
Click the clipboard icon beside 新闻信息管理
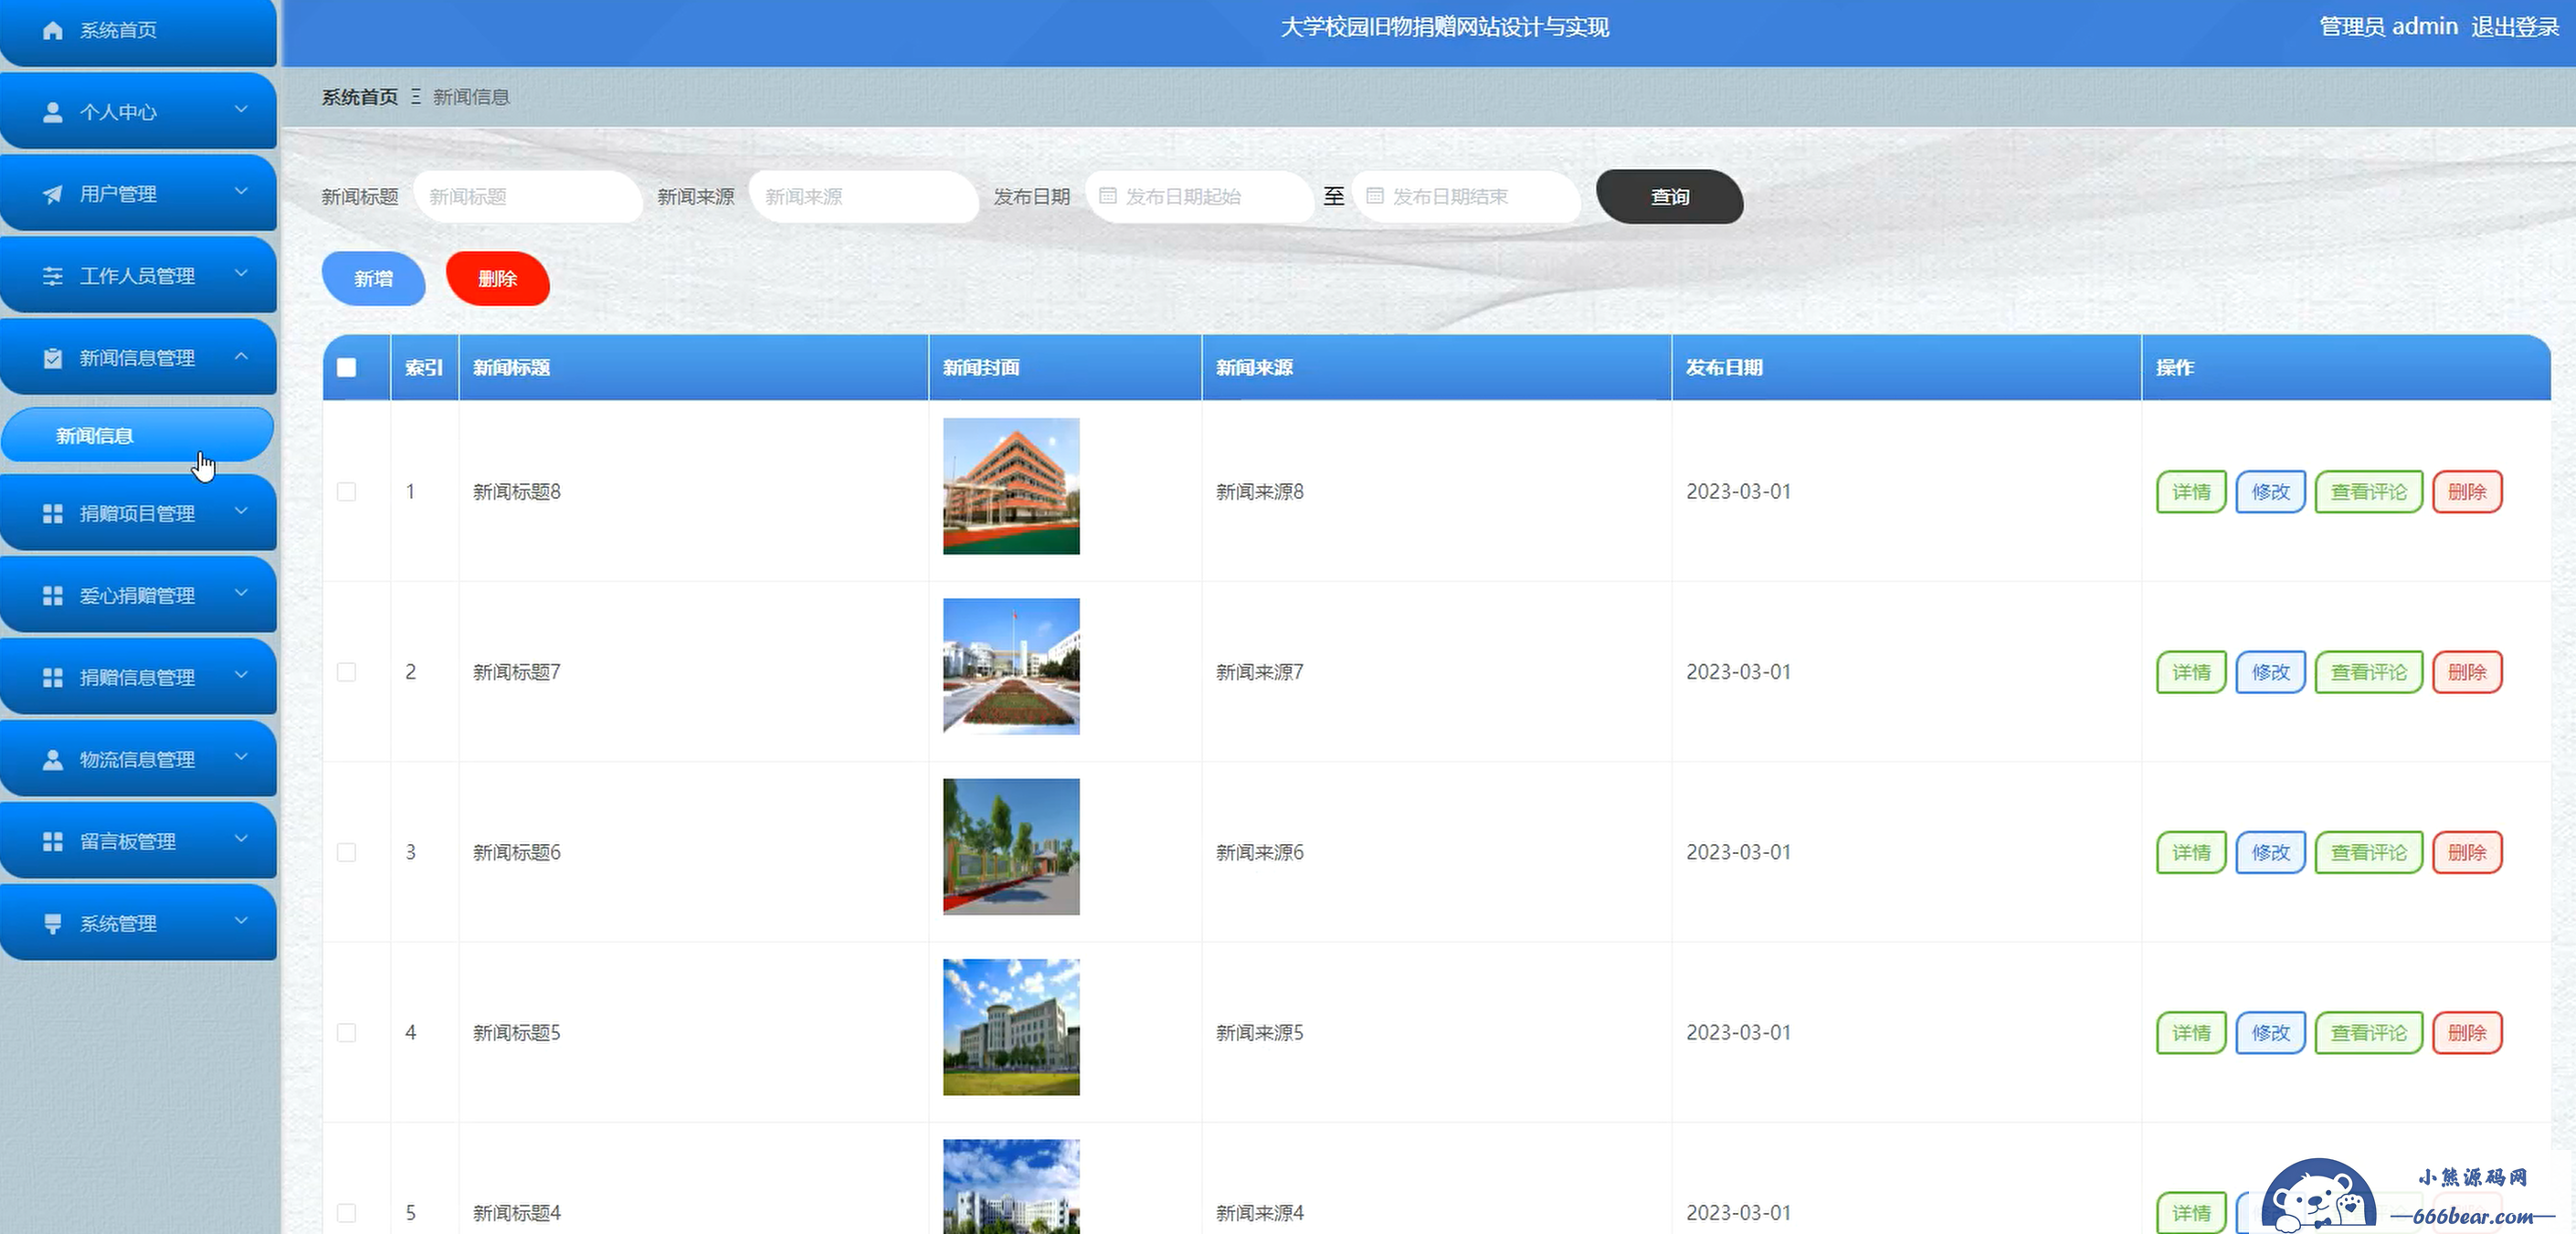point(53,358)
